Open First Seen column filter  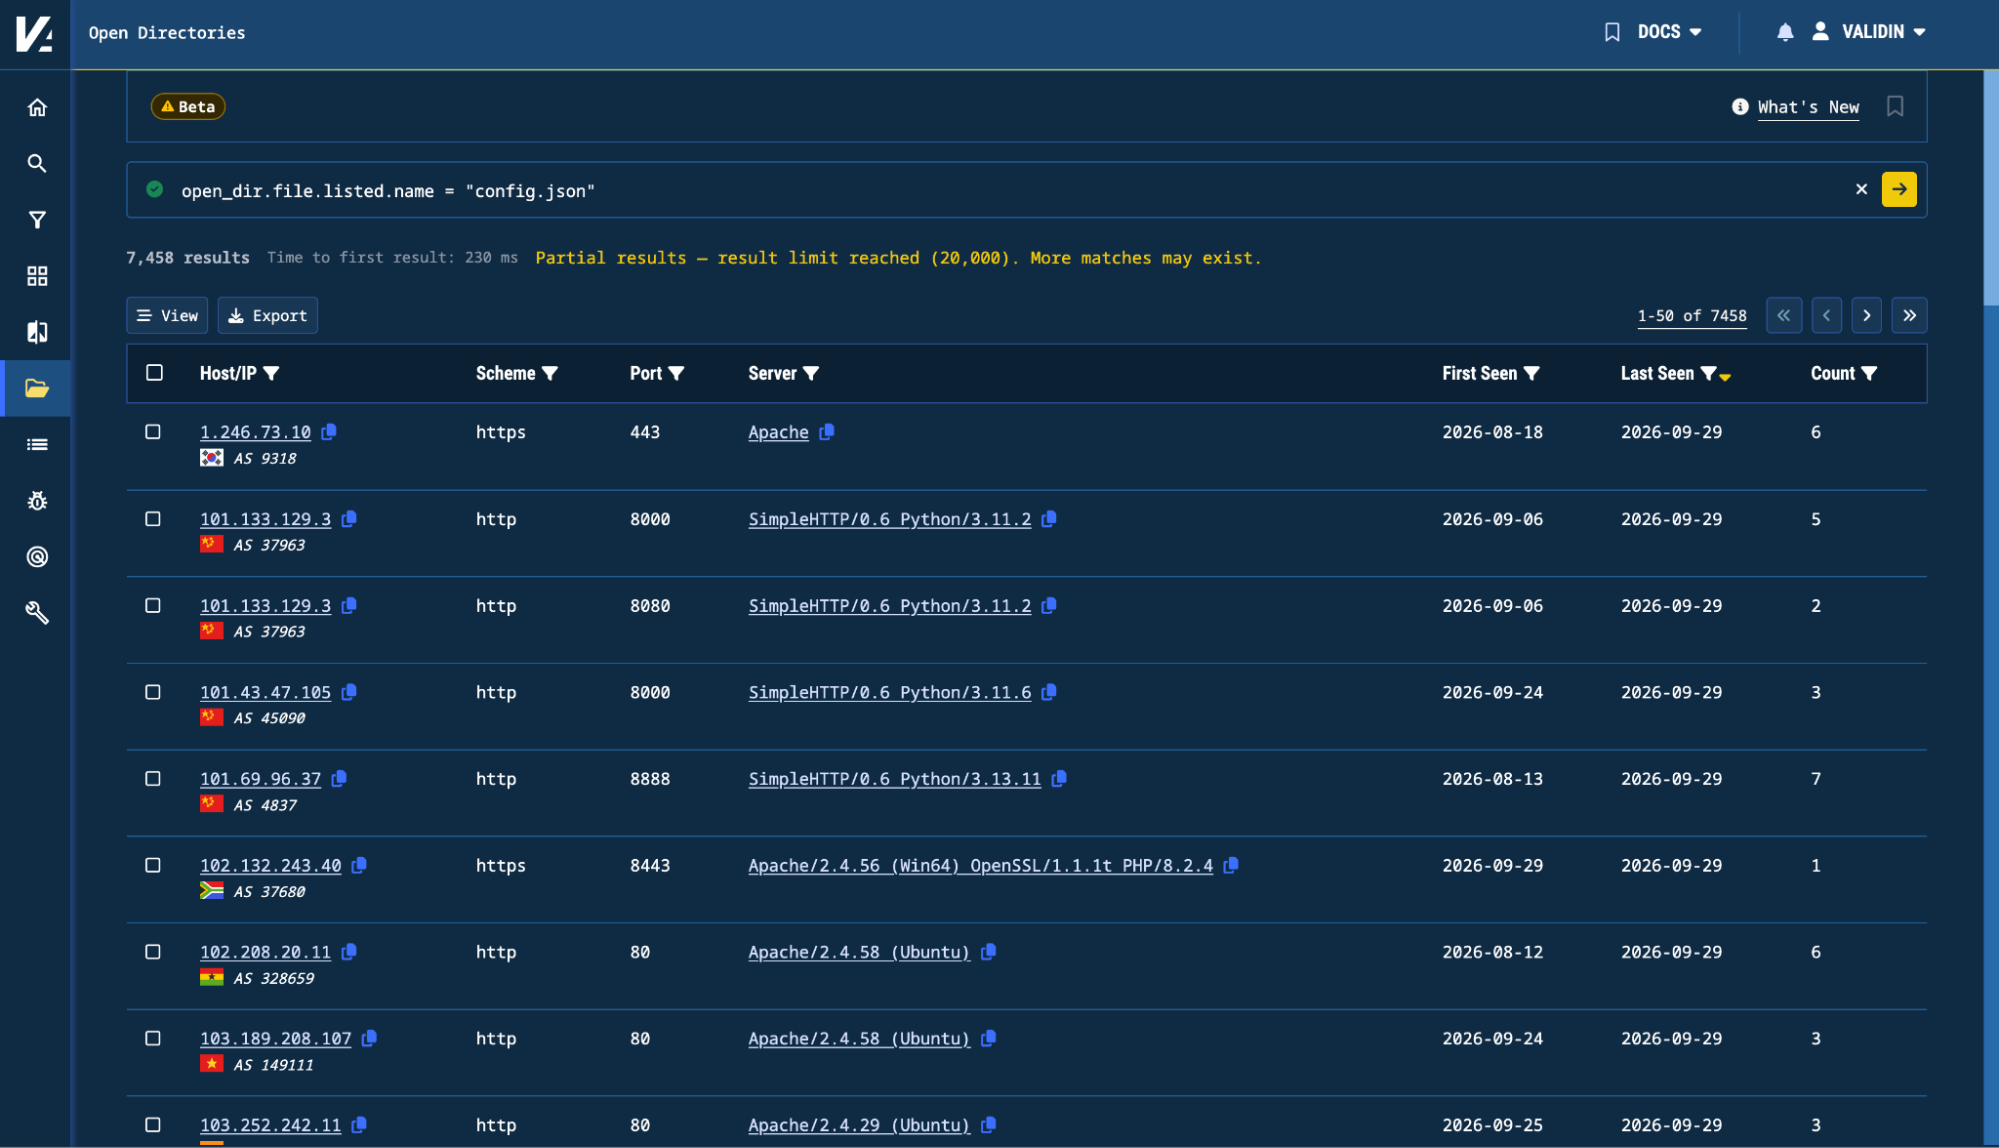[1531, 374]
